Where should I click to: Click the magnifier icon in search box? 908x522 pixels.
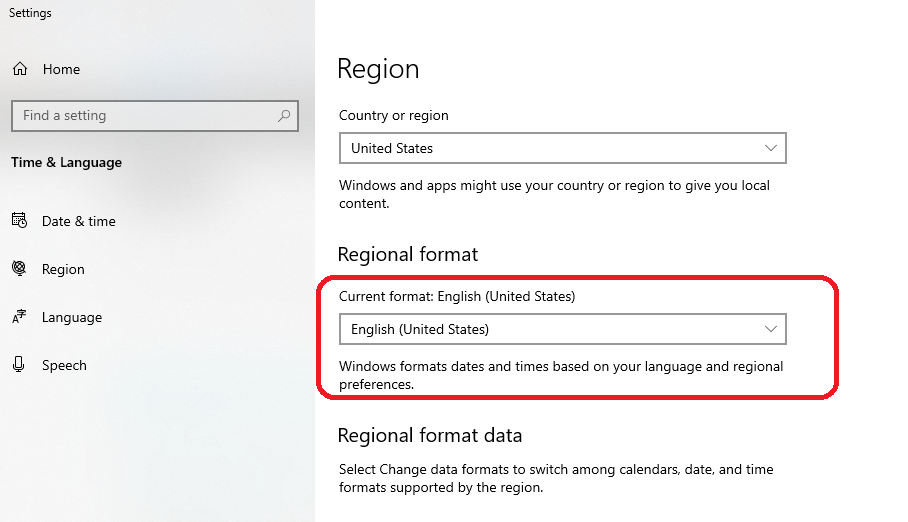[x=285, y=116]
